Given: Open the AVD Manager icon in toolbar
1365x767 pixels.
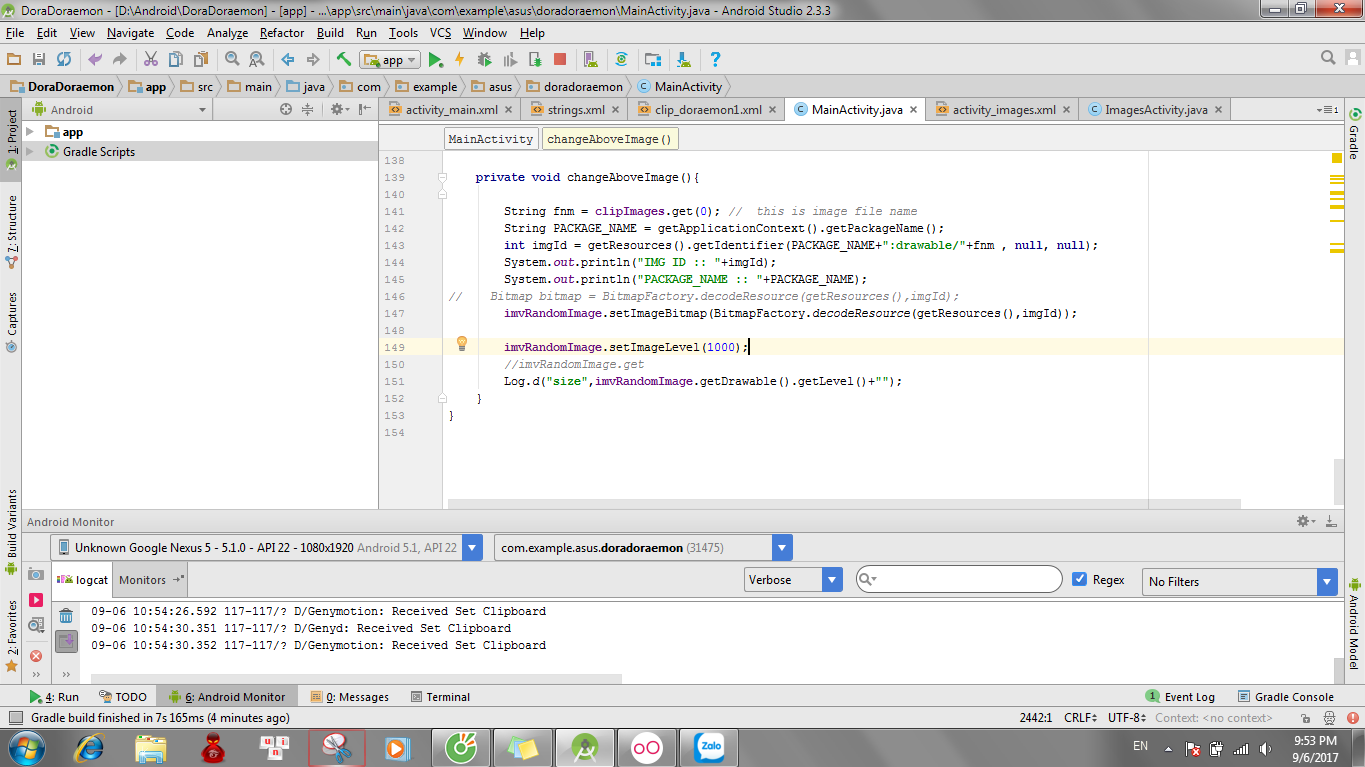Looking at the screenshot, I should point(590,60).
